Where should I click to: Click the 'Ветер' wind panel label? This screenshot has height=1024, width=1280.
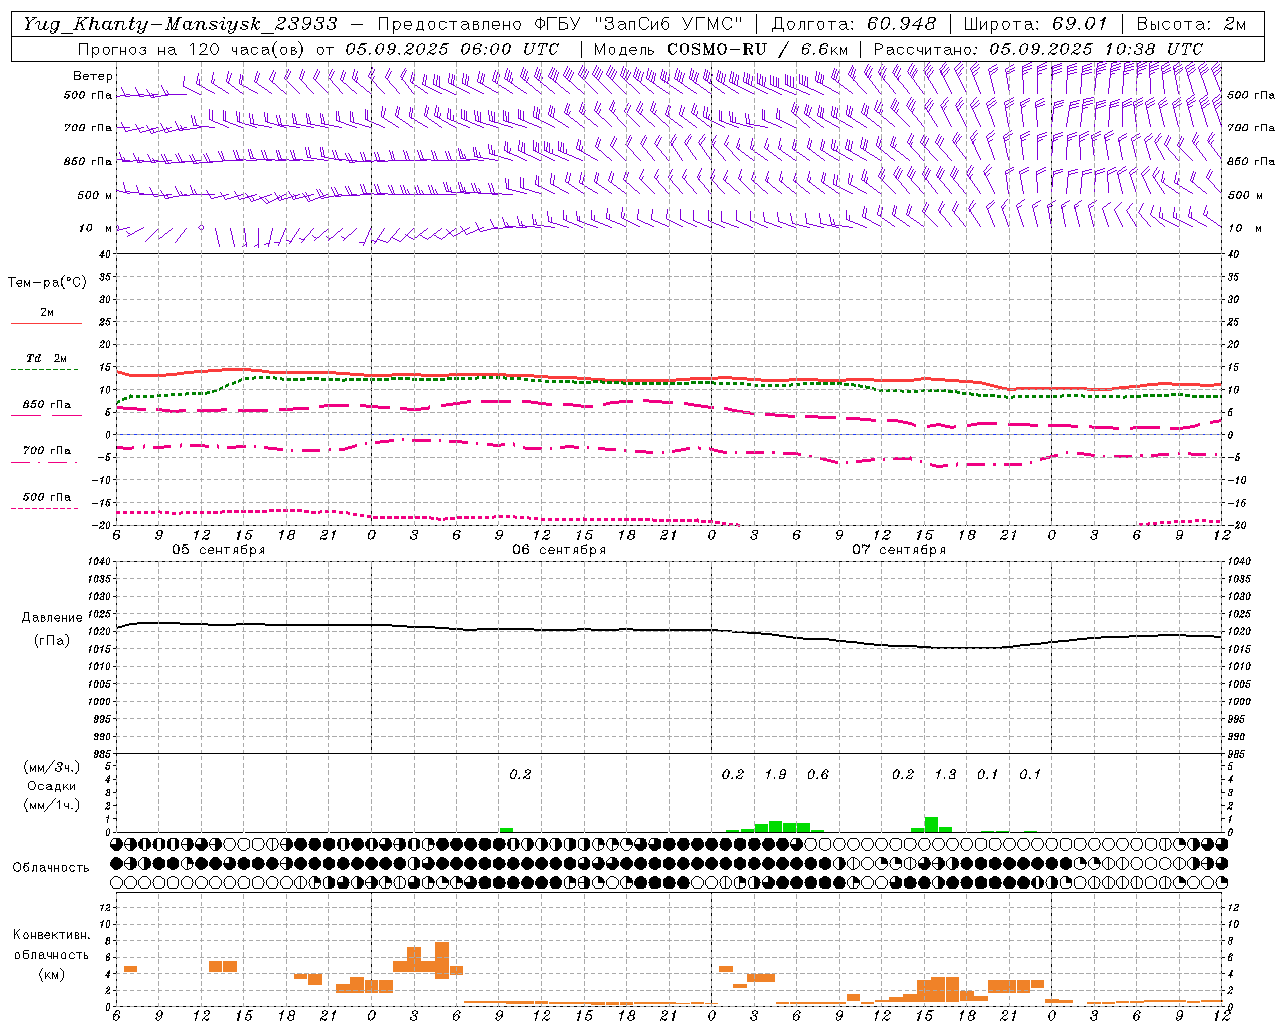click(93, 76)
